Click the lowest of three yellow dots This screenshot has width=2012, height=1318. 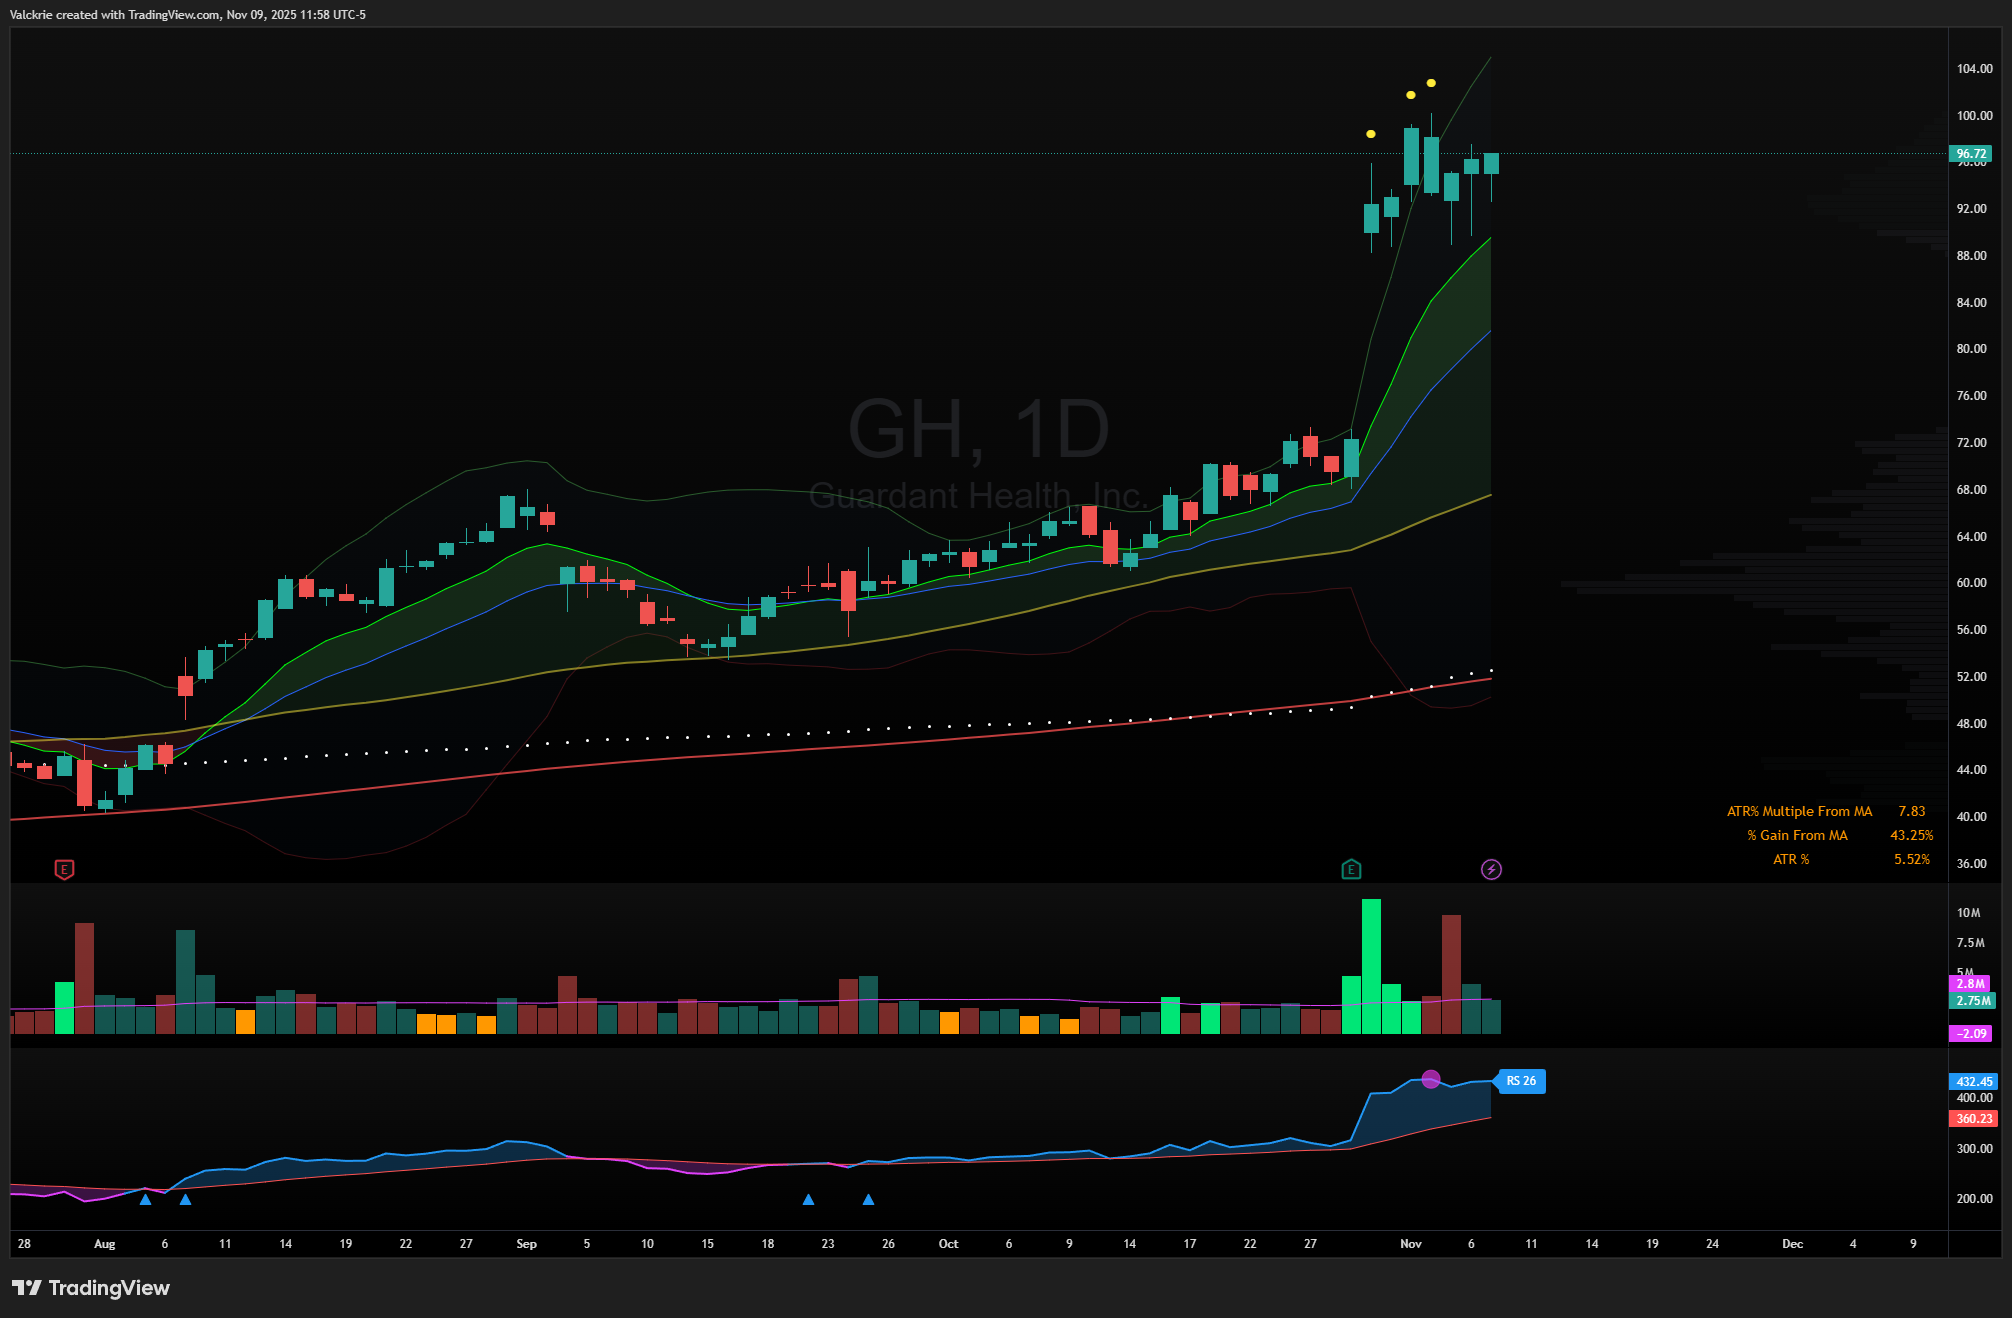coord(1371,134)
